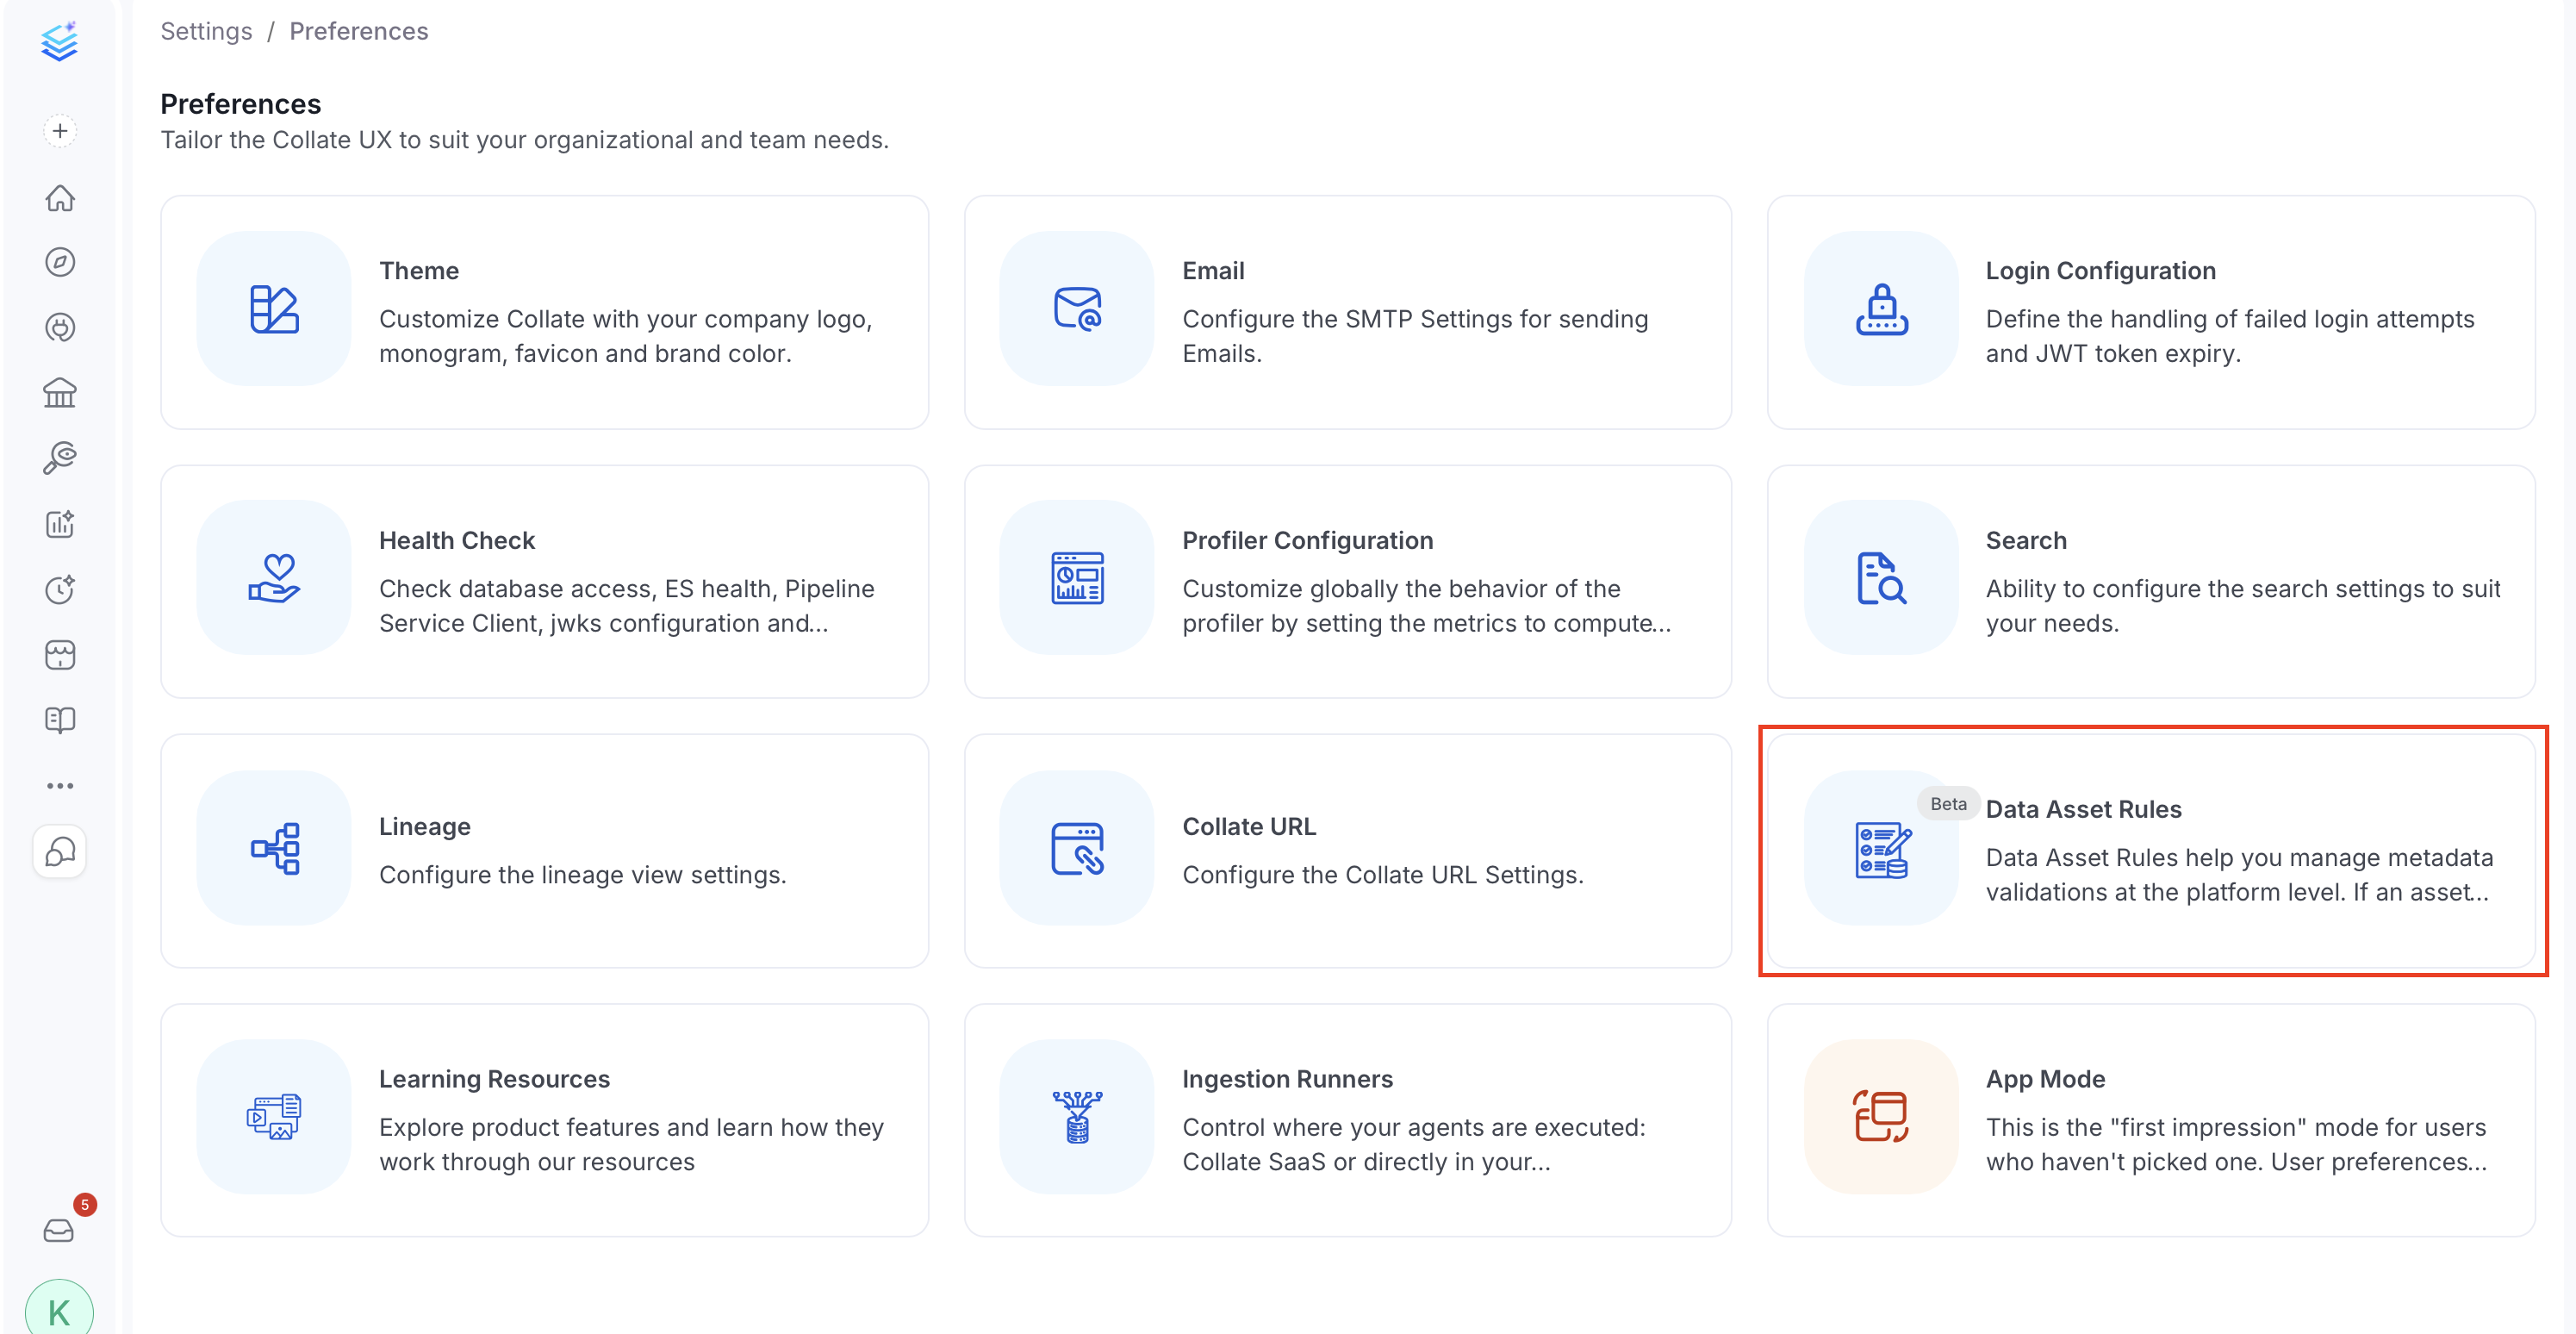Viewport: 2576px width, 1334px height.
Task: Click the Health Check heart-hand icon
Action: tap(274, 578)
